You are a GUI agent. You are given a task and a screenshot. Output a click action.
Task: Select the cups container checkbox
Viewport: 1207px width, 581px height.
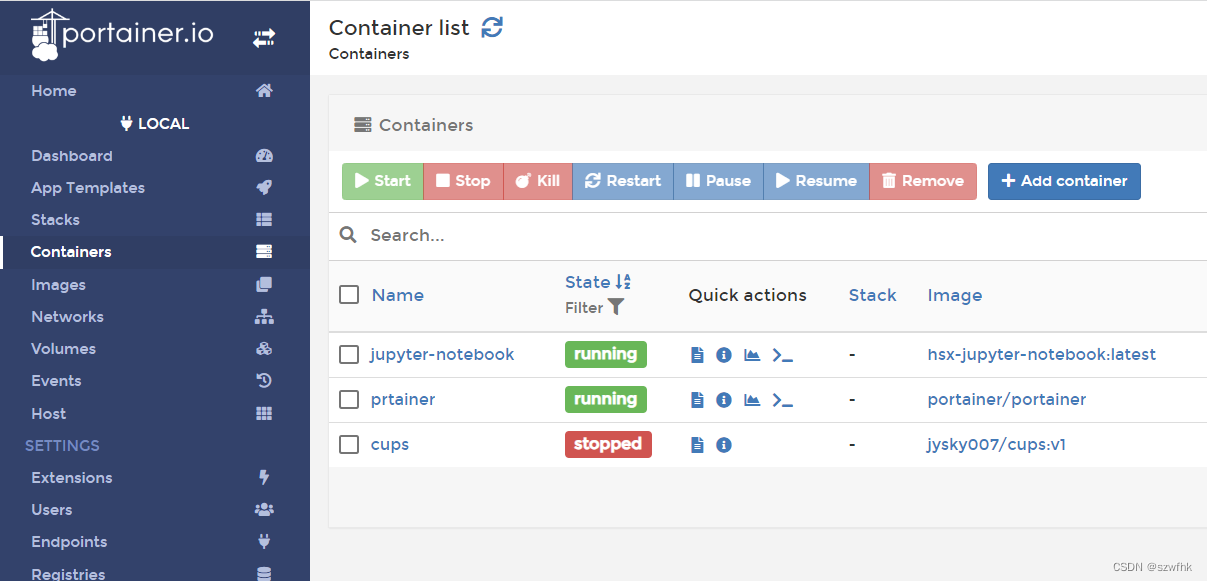(349, 445)
